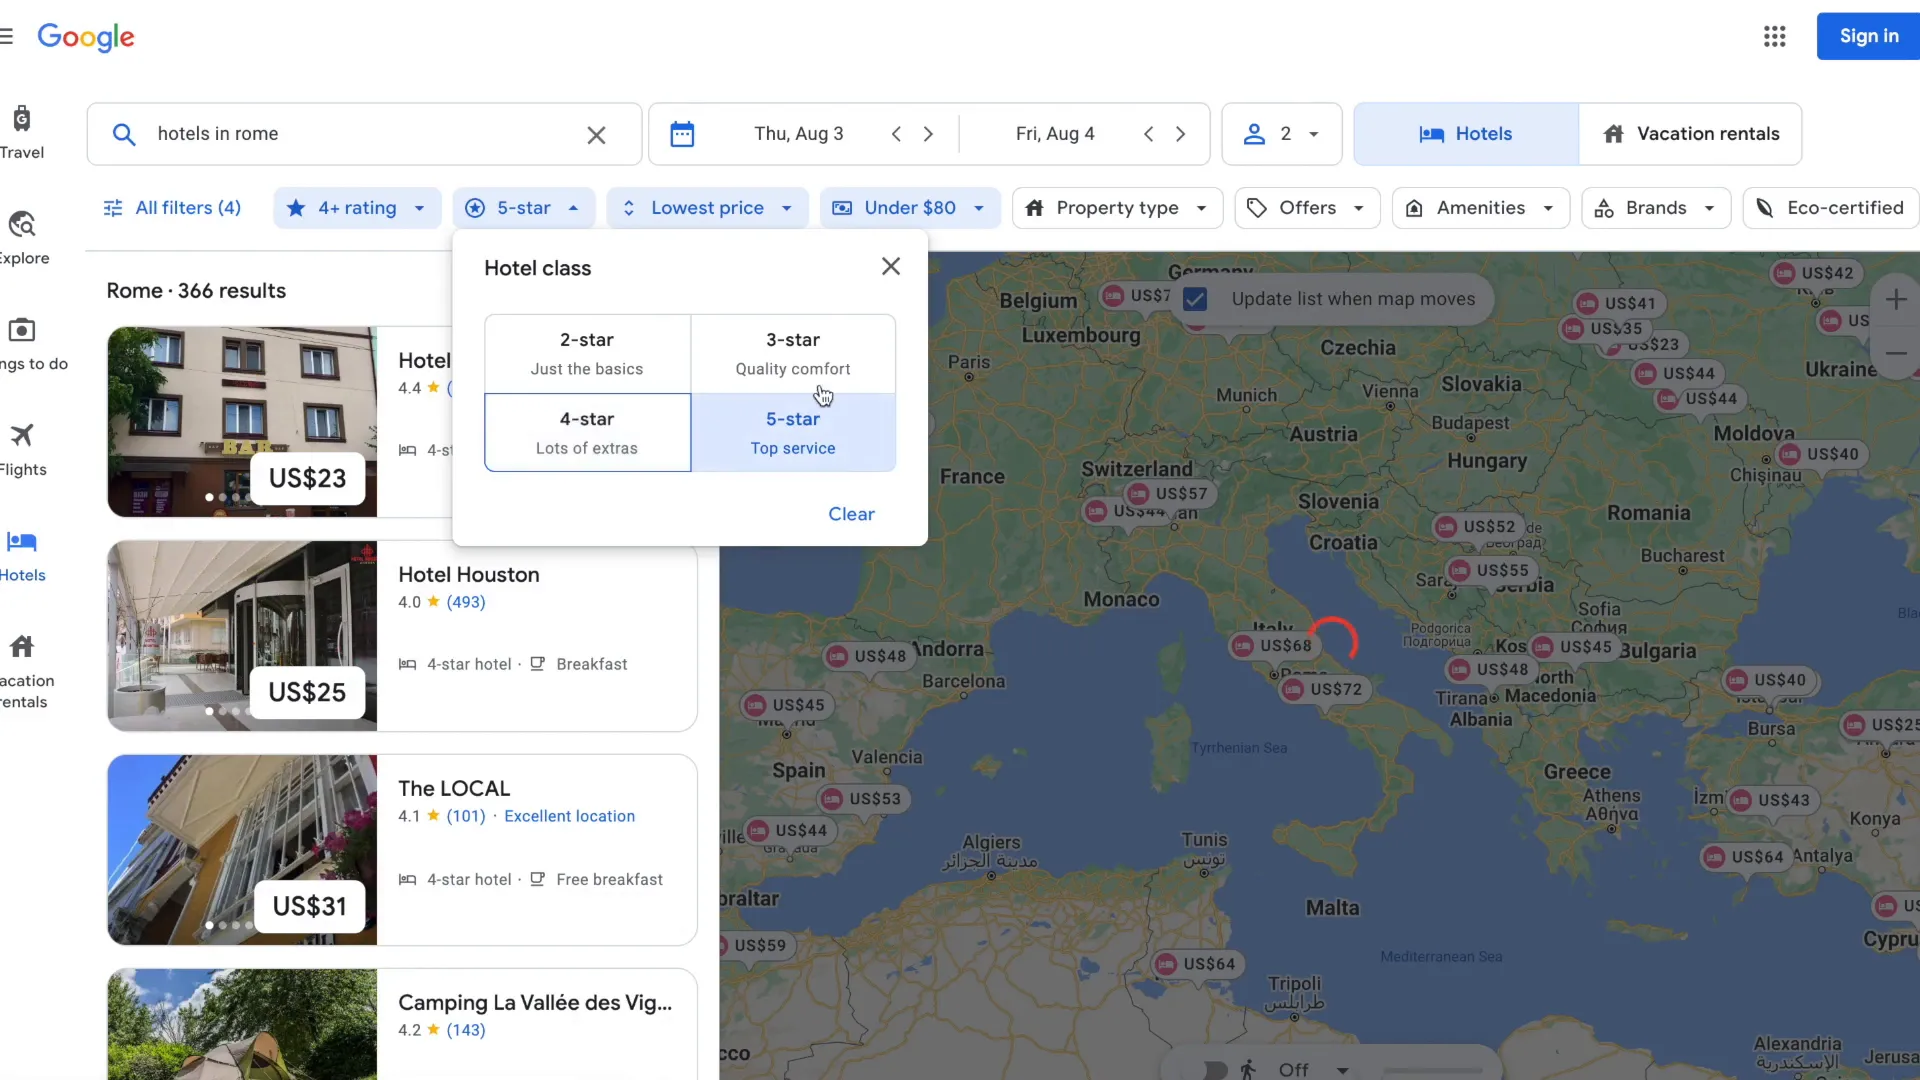
Task: Open Hotels in the sidebar
Action: 23,556
